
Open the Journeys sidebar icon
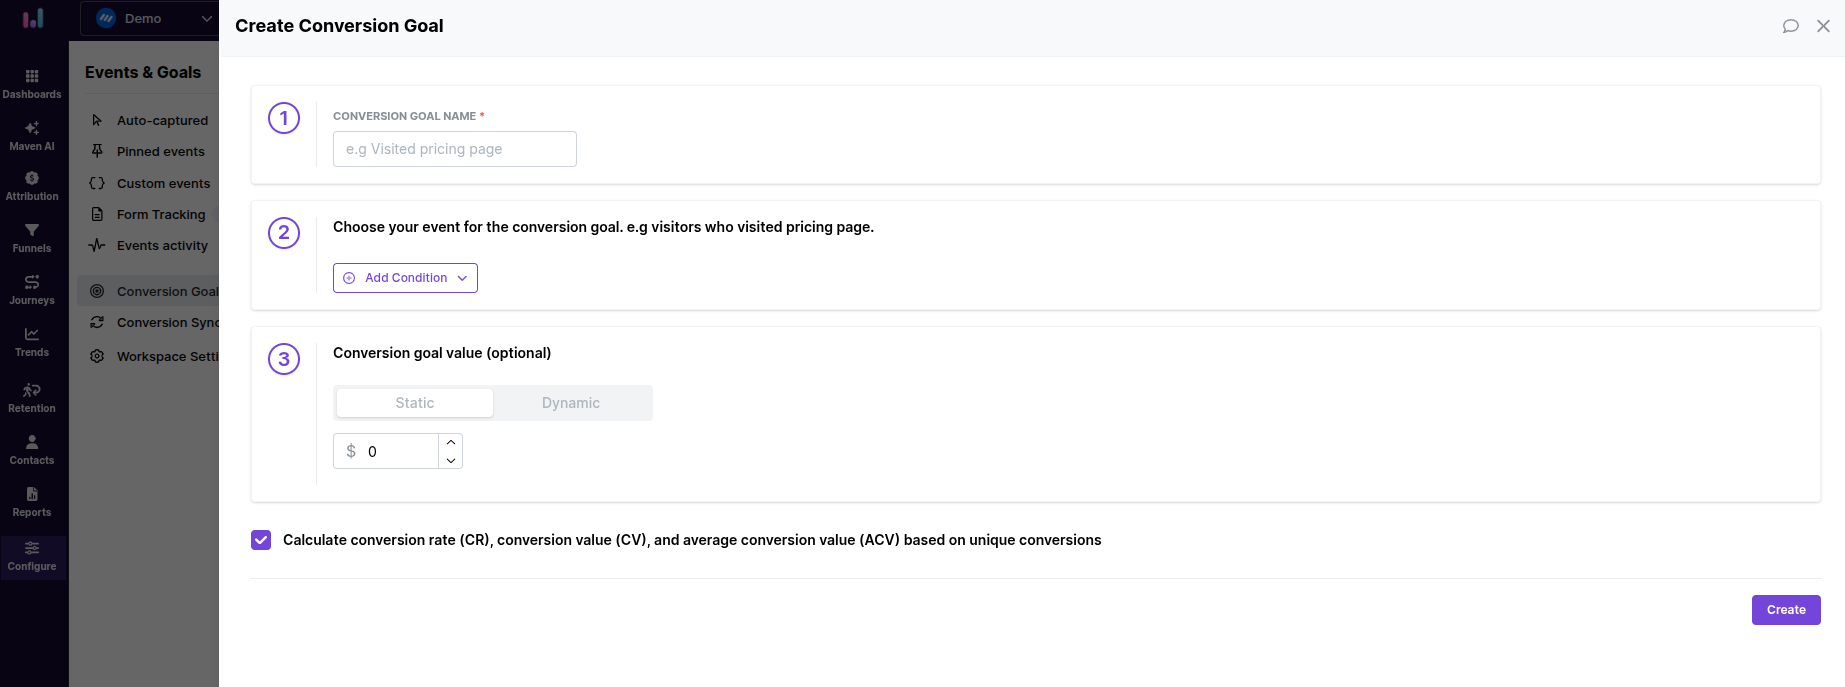(x=32, y=289)
